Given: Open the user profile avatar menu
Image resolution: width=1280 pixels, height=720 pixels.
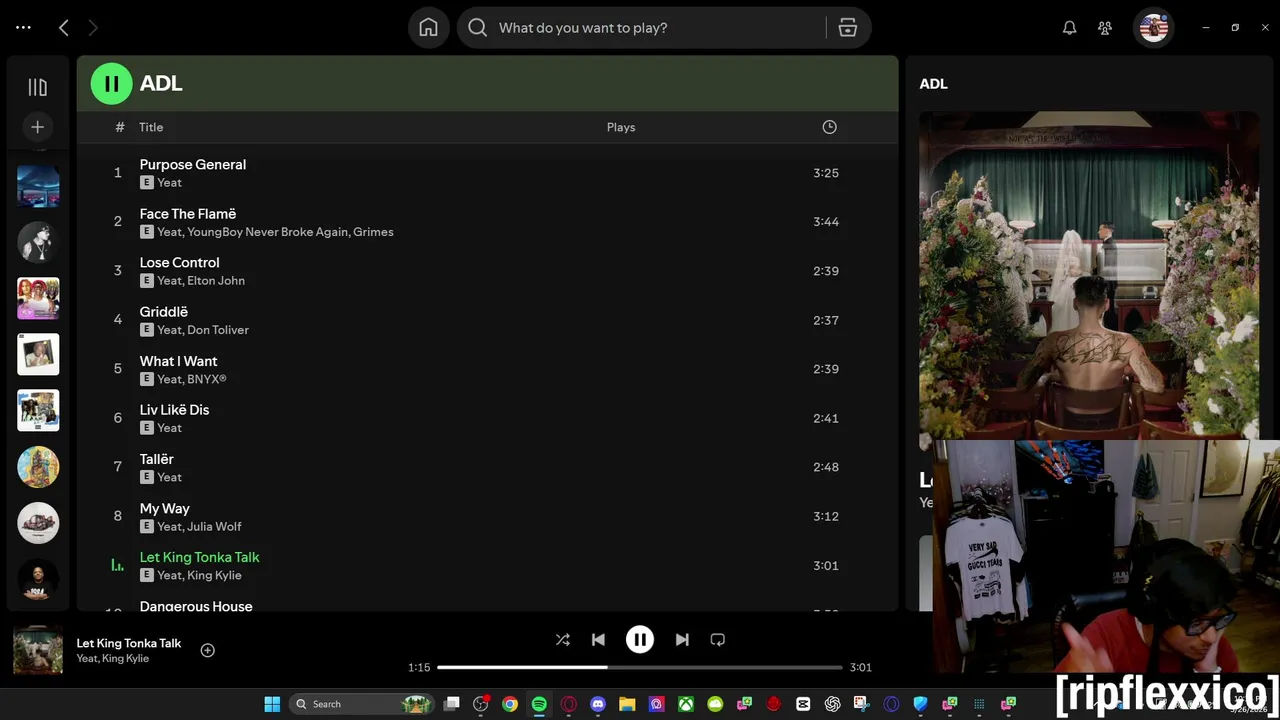Looking at the screenshot, I should (x=1153, y=28).
